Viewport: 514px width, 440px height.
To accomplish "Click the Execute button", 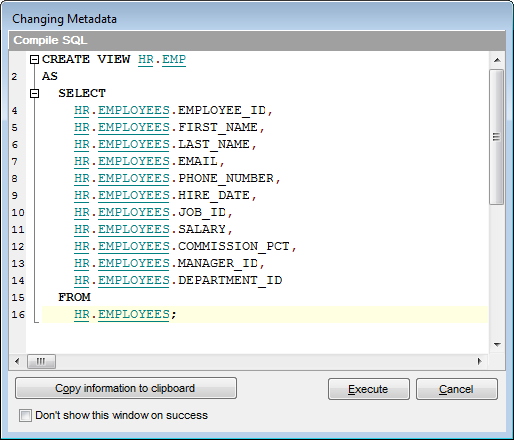I will click(x=369, y=389).
